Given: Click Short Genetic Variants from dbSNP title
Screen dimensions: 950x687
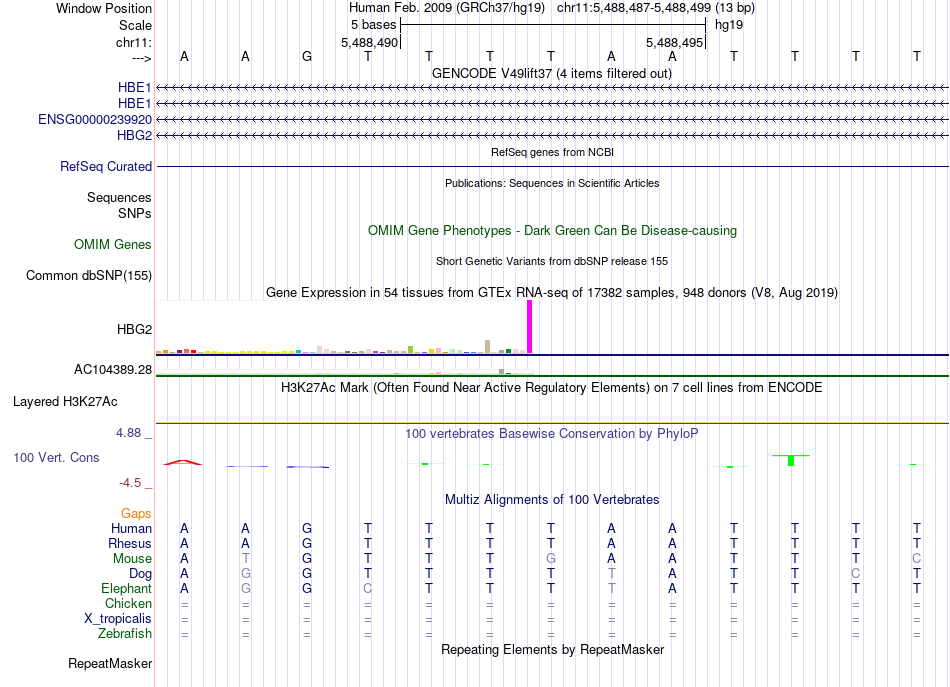Looking at the screenshot, I should (552, 261).
